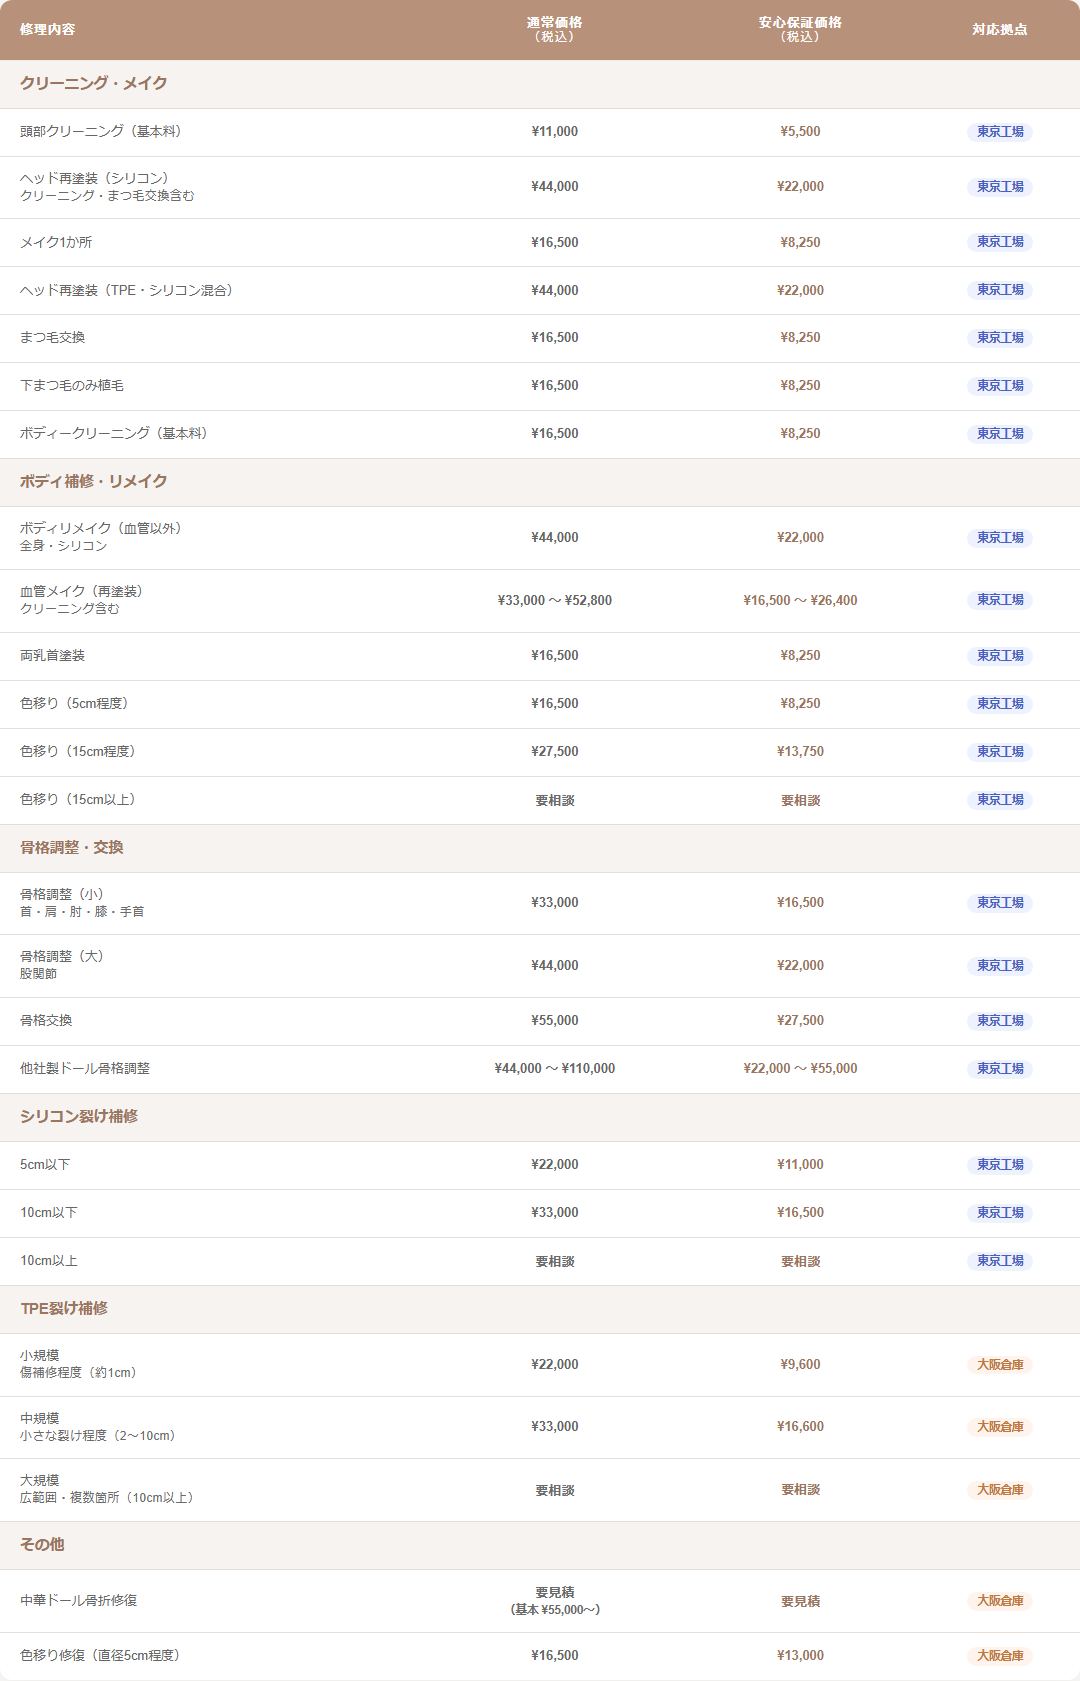This screenshot has width=1080, height=1681.
Task: Click 大阪倉庫 badge in 色移り修復 row
Action: point(1000,1656)
